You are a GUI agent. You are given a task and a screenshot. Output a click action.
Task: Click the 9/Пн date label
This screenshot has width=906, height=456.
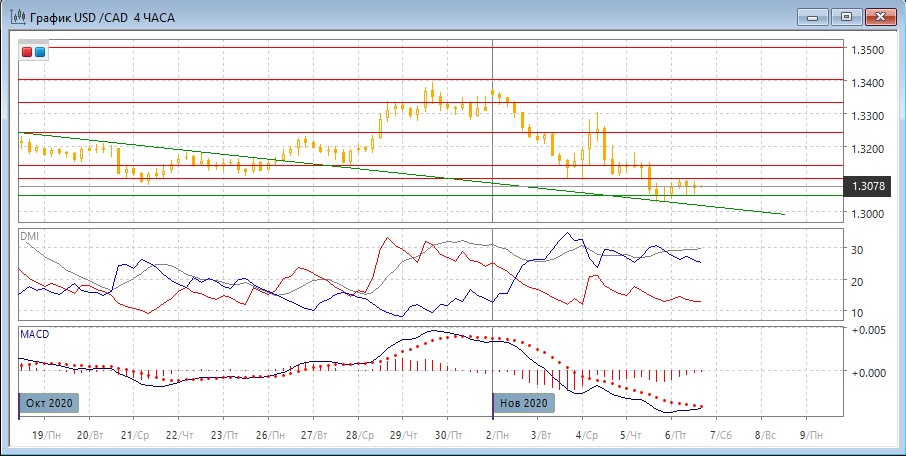pyautogui.click(x=812, y=436)
